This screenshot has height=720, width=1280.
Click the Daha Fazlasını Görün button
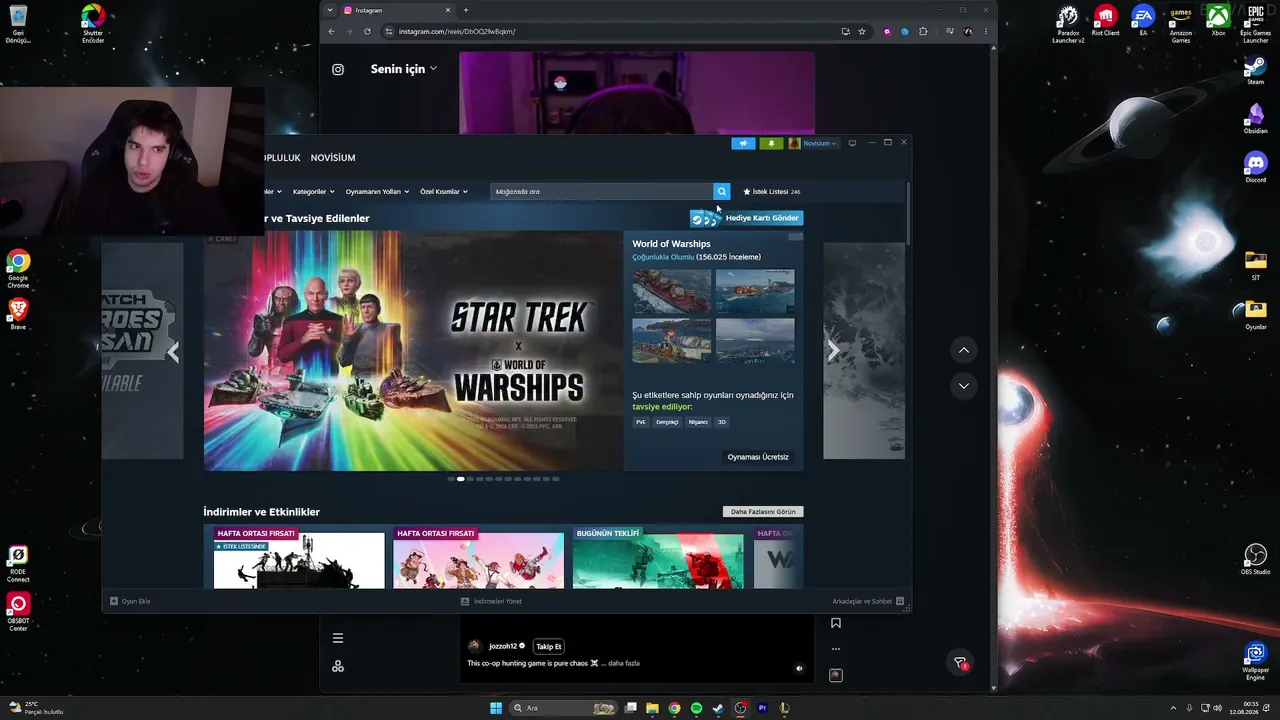pyautogui.click(x=763, y=512)
